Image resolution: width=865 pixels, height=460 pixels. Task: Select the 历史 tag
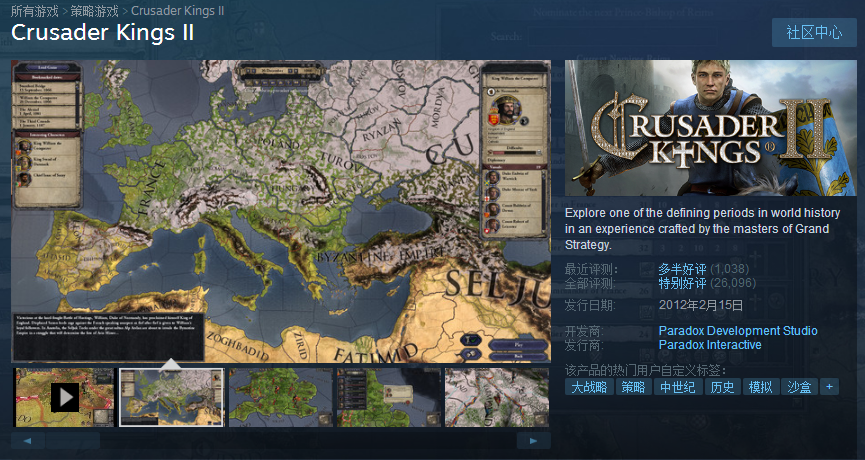tap(723, 387)
